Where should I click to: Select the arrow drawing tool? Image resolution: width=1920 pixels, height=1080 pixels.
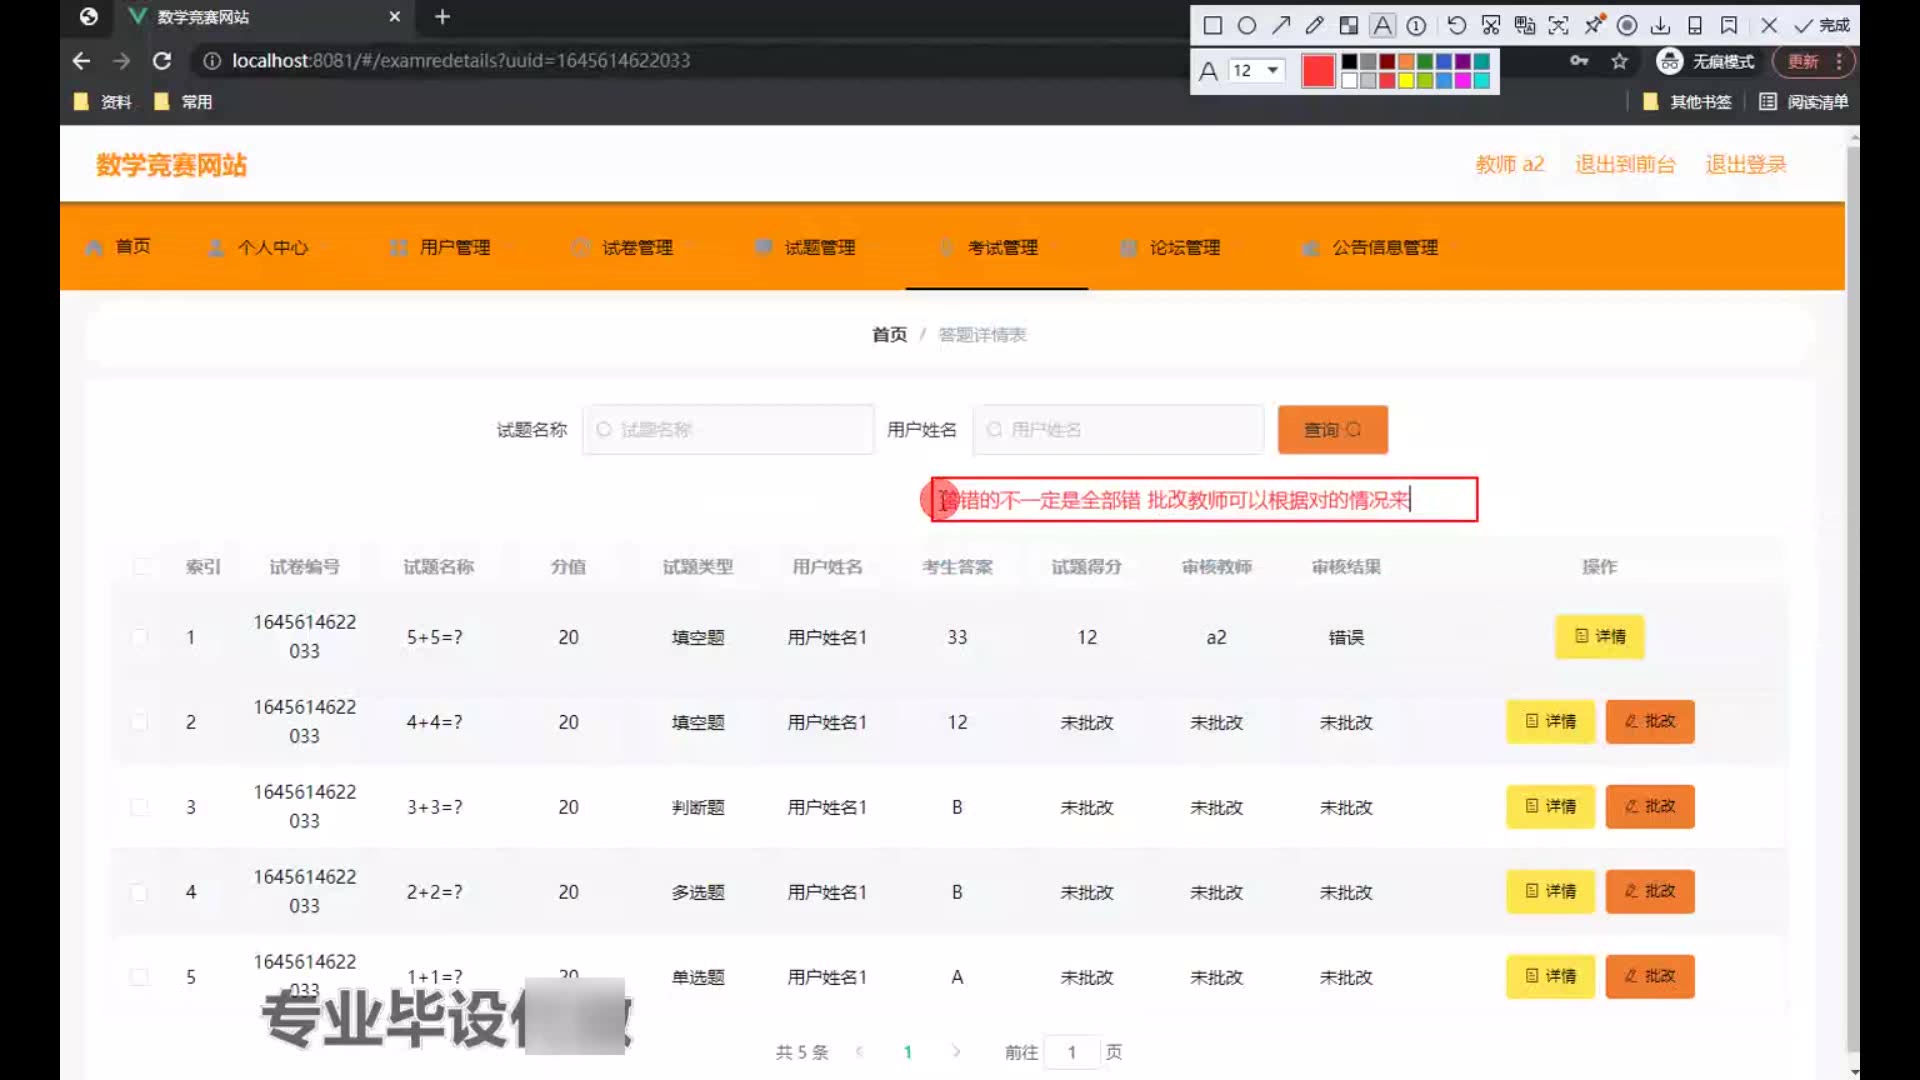coord(1281,26)
